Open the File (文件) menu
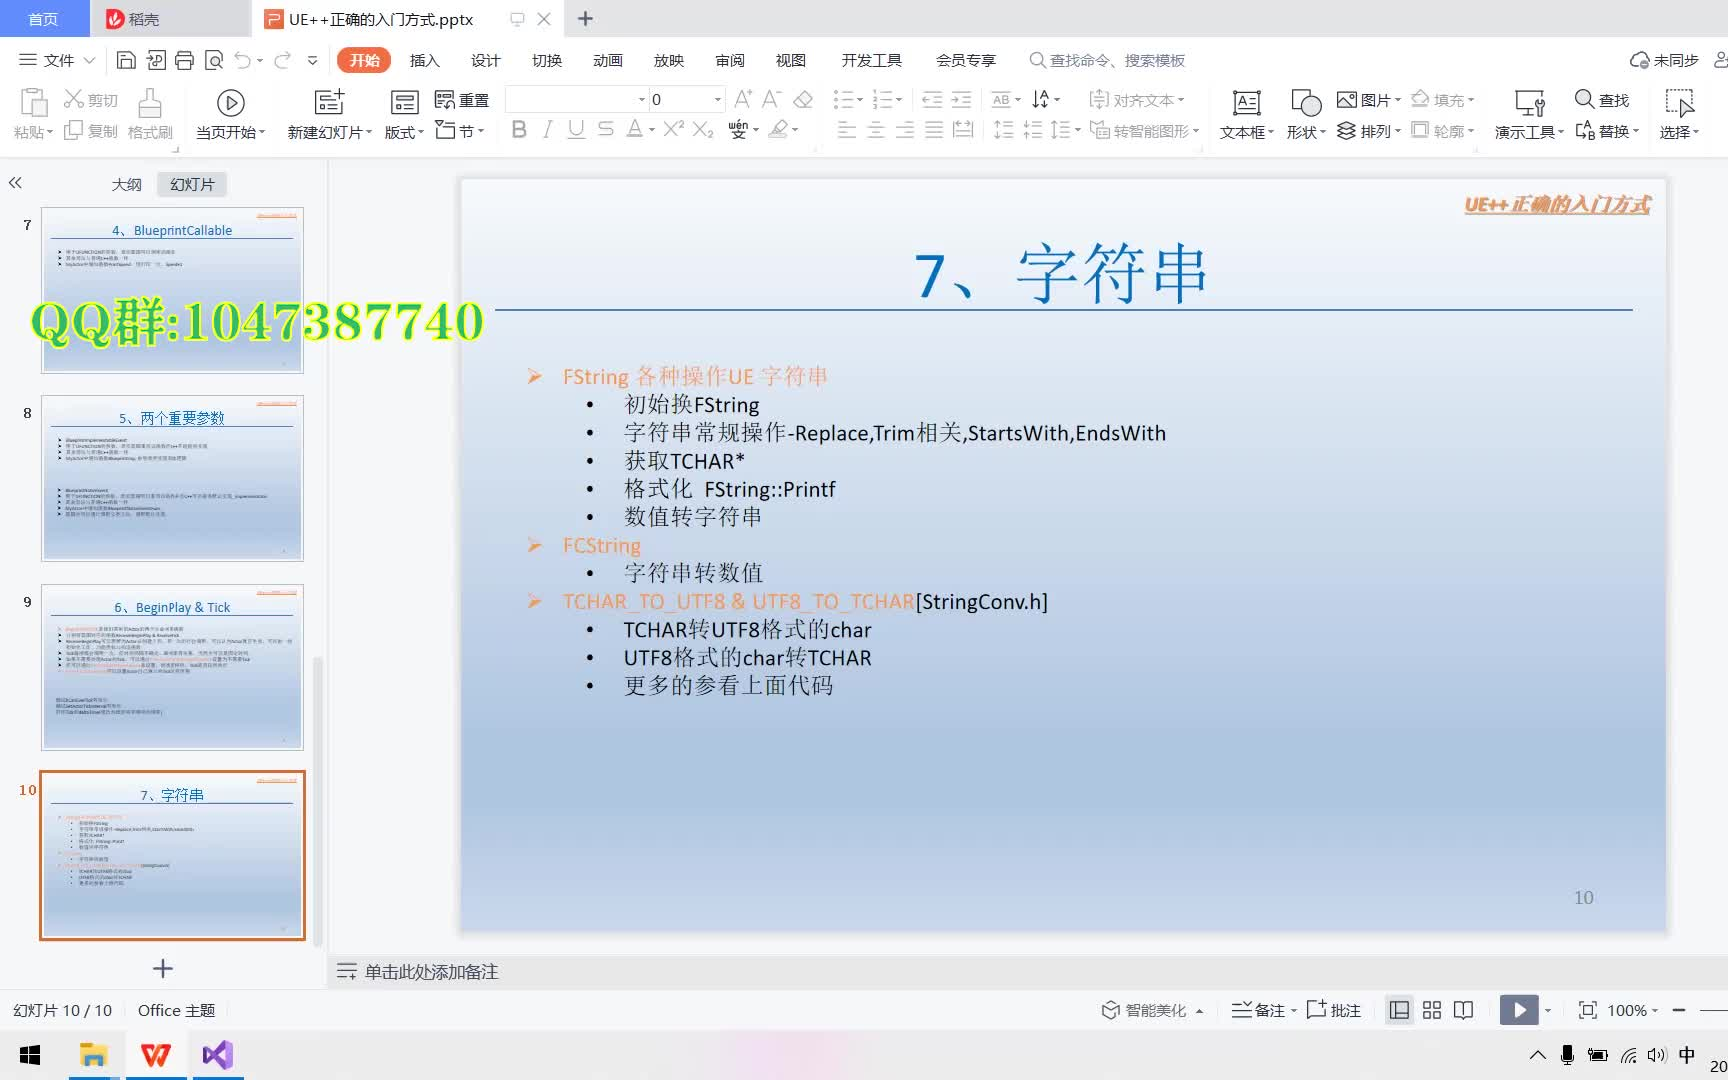 pos(57,60)
